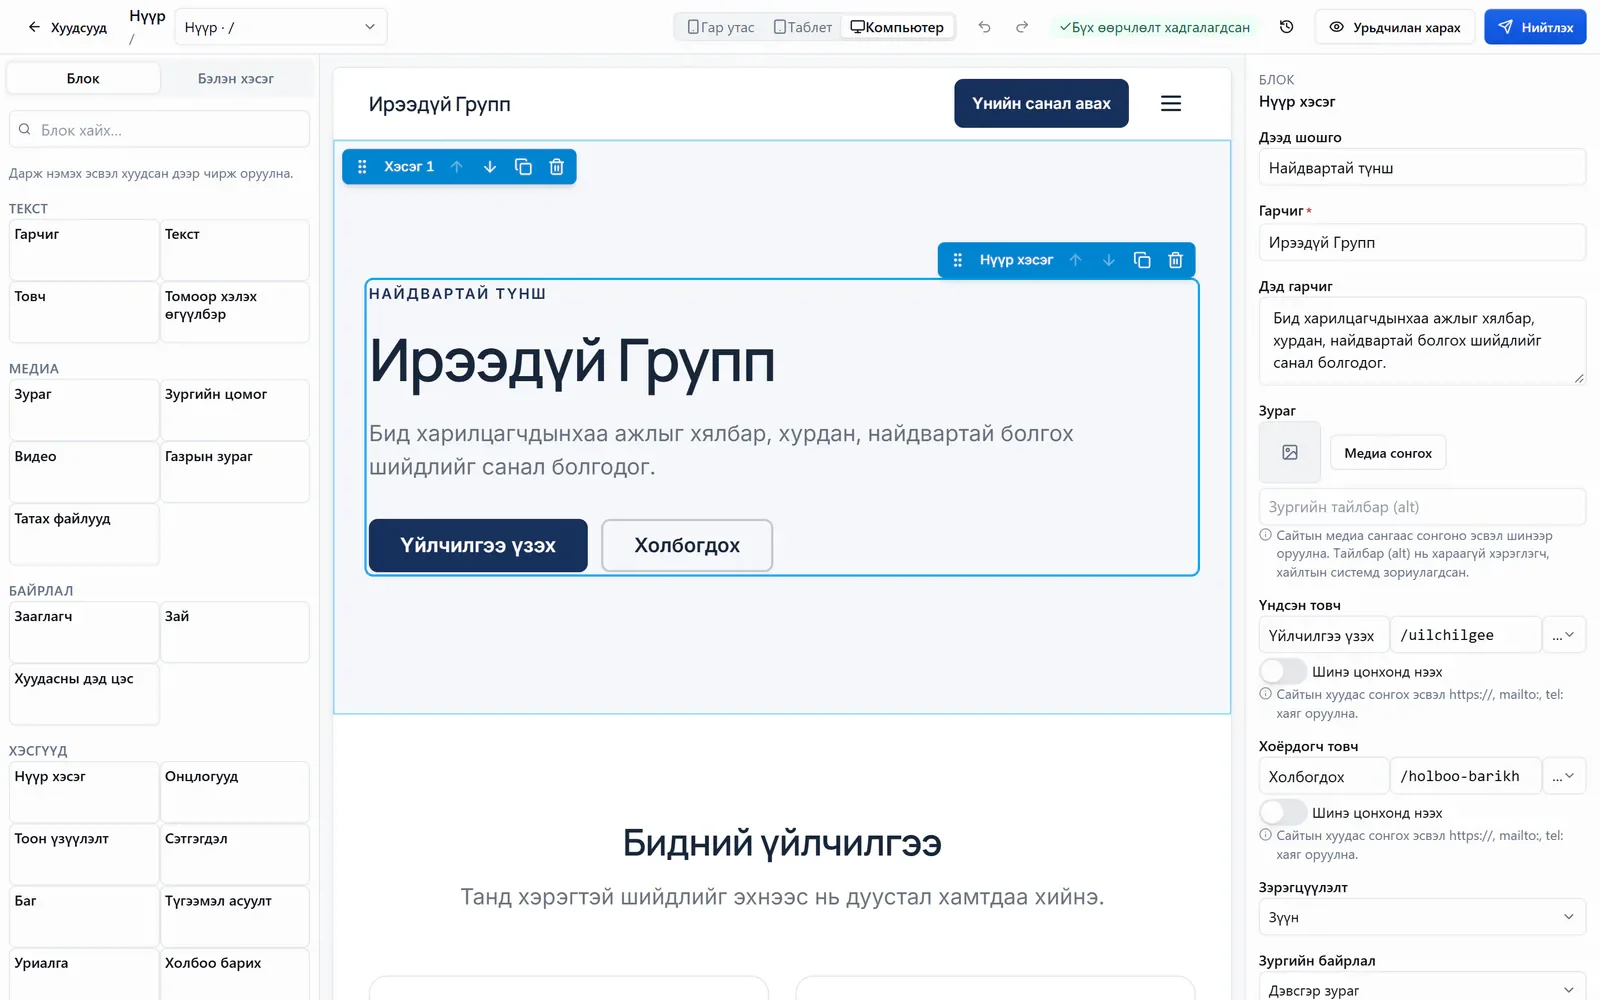The image size is (1600, 1000).
Task: Move Нүүр хэсэг block down
Action: (1109, 260)
